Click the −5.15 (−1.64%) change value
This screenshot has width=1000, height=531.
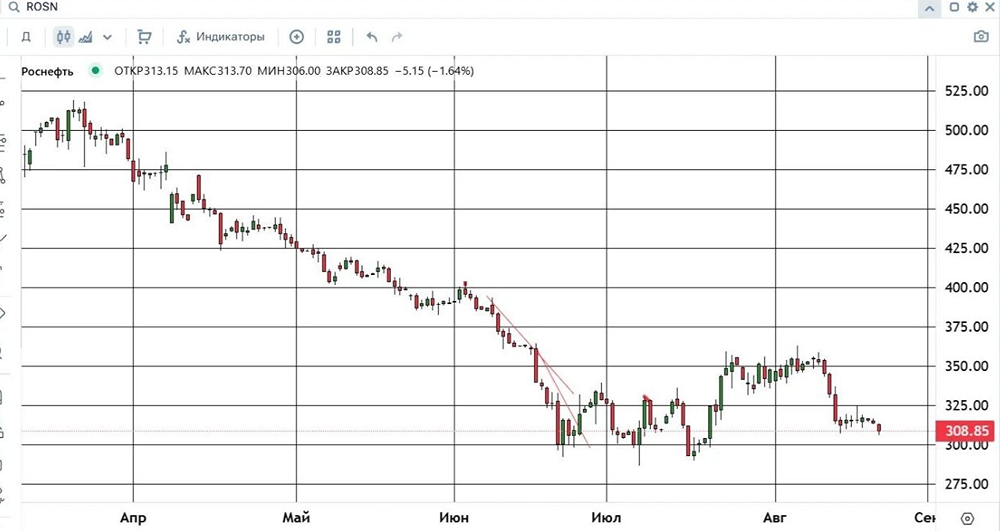click(434, 71)
